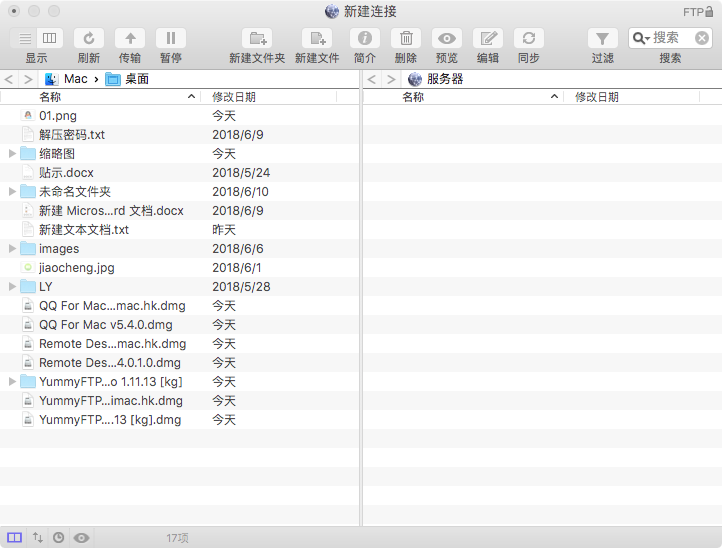Toggle the history clock icon in status bar
The image size is (722, 548).
[x=58, y=537]
